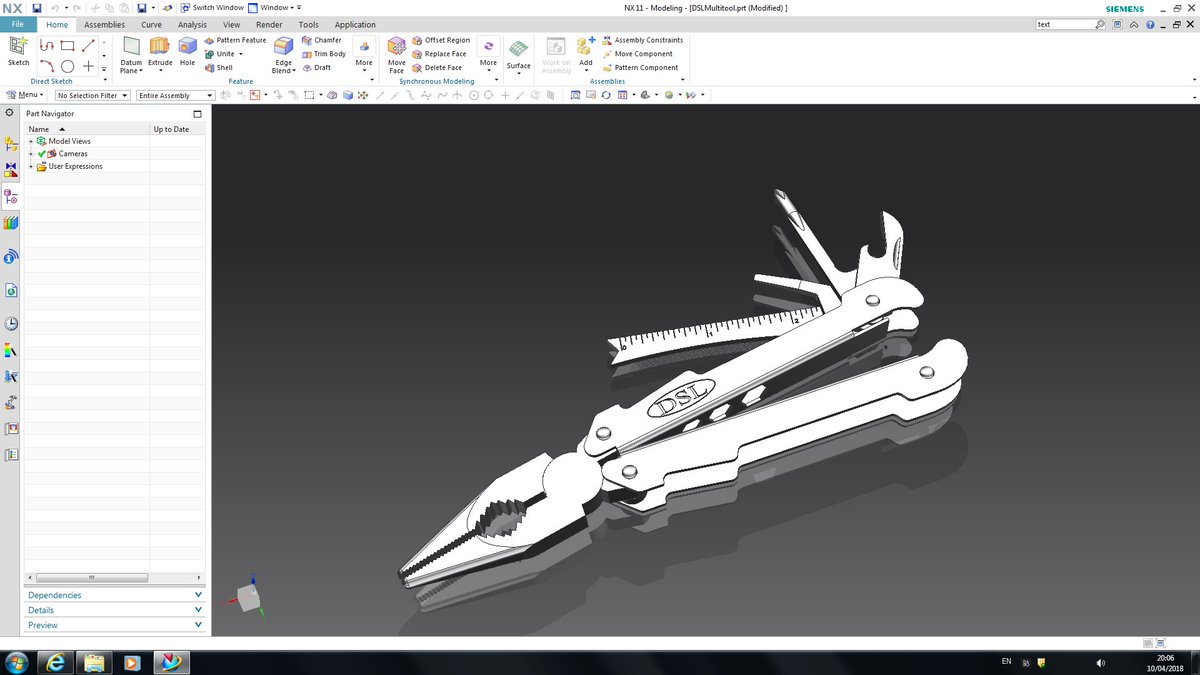Open the Surface gallery dropdown
The width and height of the screenshot is (1200, 675).
pos(519,72)
